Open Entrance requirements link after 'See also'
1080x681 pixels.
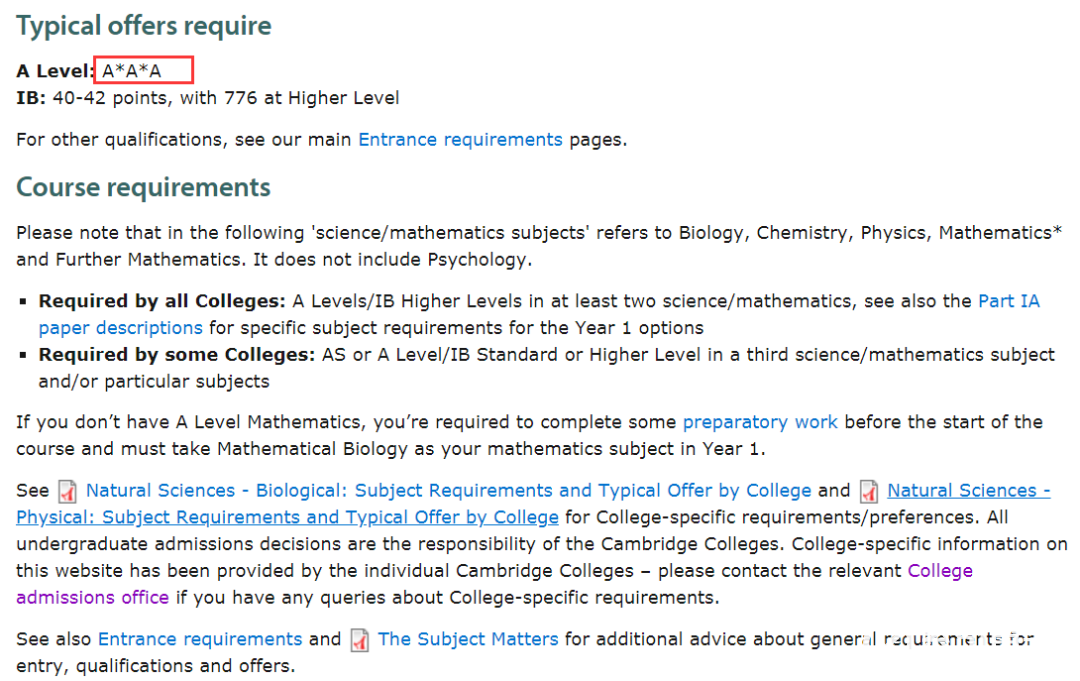click(x=200, y=639)
